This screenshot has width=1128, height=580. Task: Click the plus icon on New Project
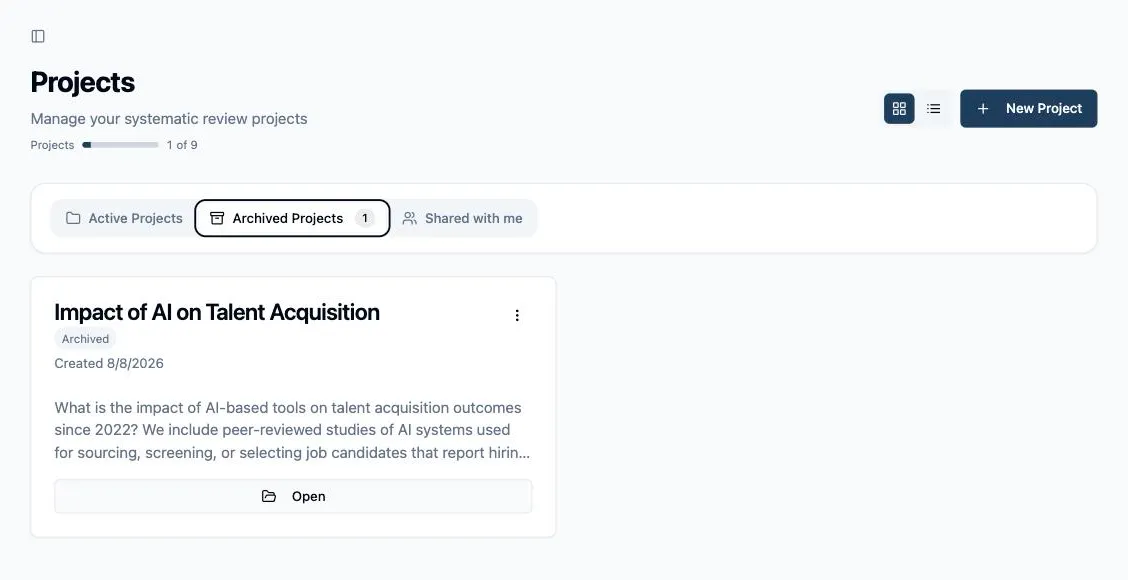click(x=983, y=109)
